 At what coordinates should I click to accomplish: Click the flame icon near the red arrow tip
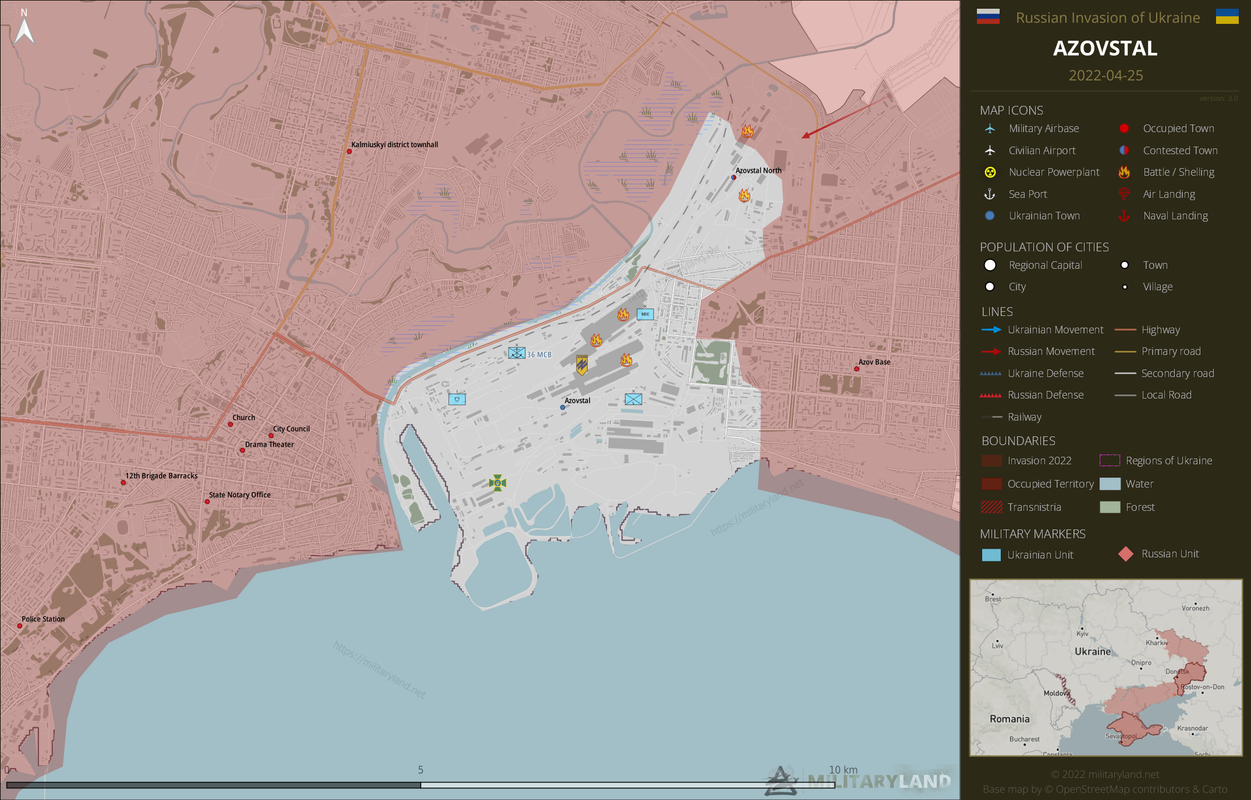(747, 131)
